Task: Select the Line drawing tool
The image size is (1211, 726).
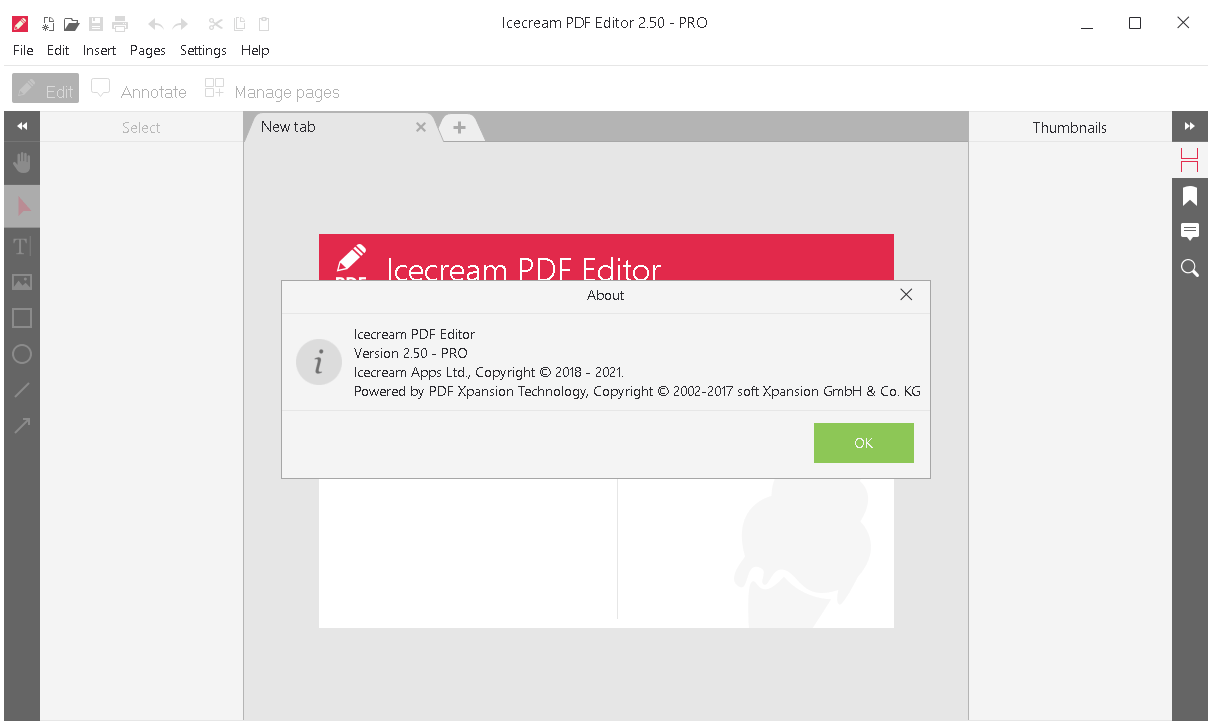Action: [x=22, y=390]
